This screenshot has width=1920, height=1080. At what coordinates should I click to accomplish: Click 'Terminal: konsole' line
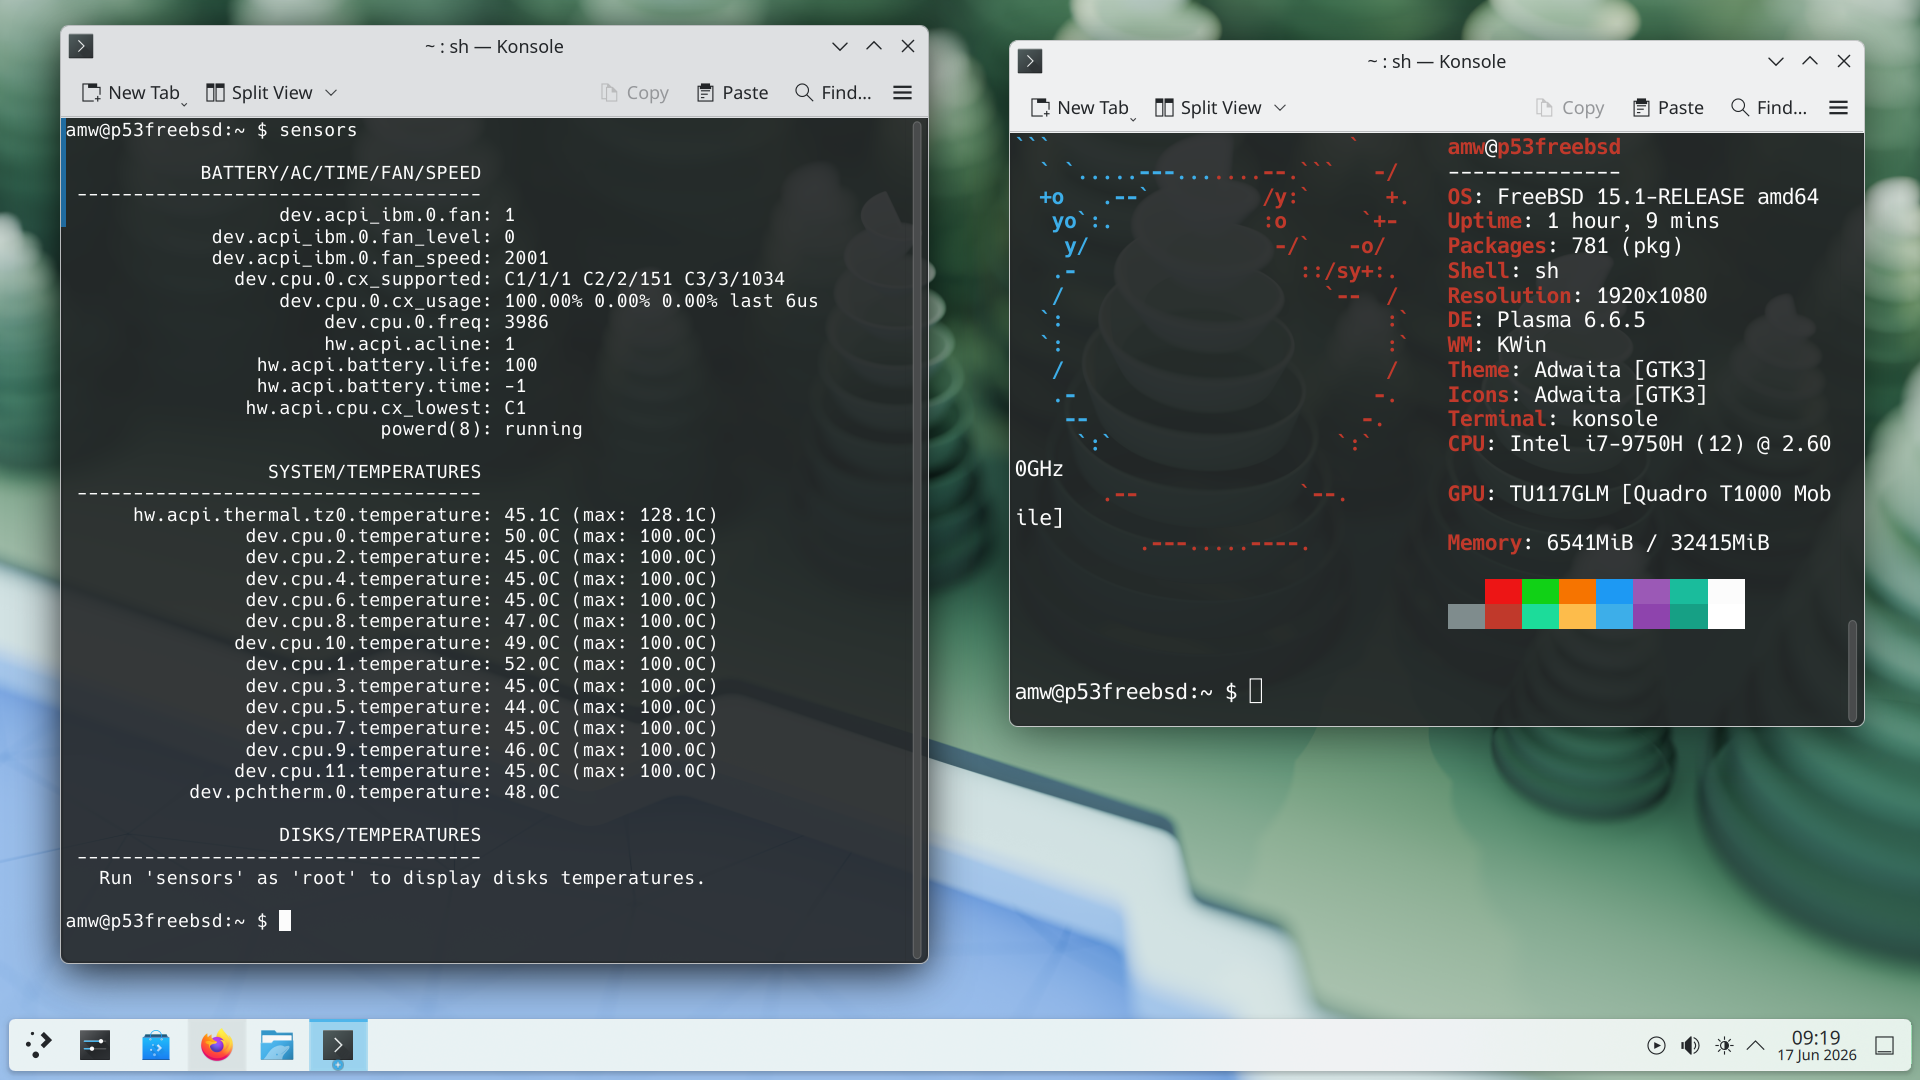click(1552, 419)
